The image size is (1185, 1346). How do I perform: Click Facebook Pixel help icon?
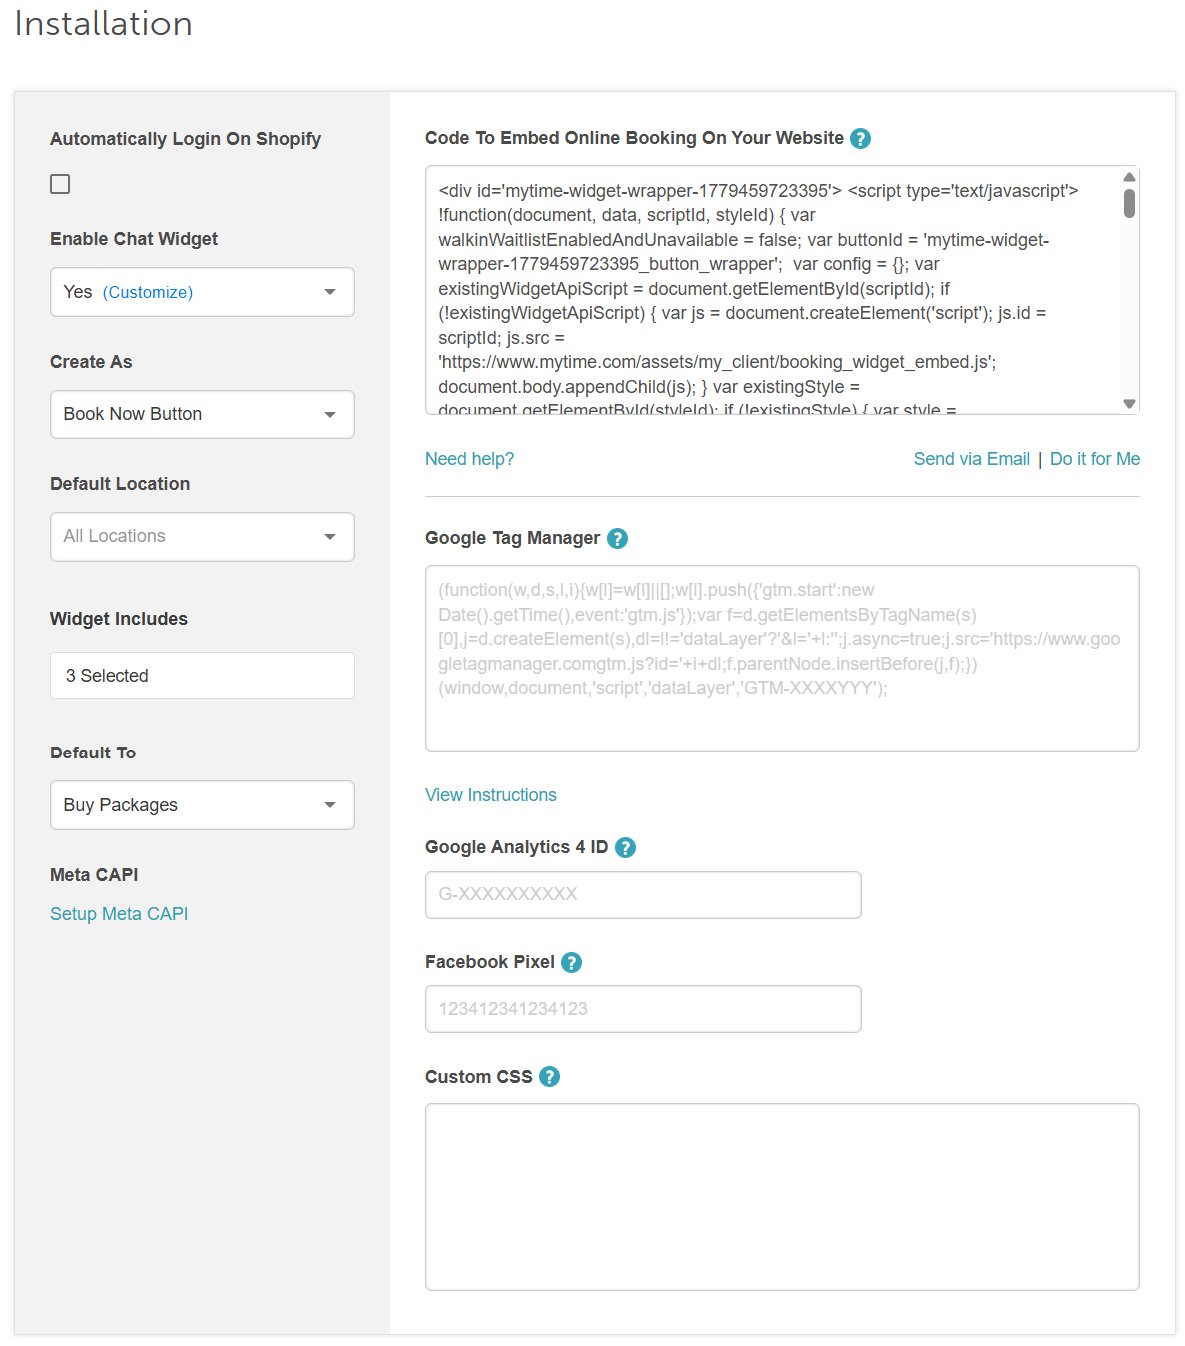(571, 963)
